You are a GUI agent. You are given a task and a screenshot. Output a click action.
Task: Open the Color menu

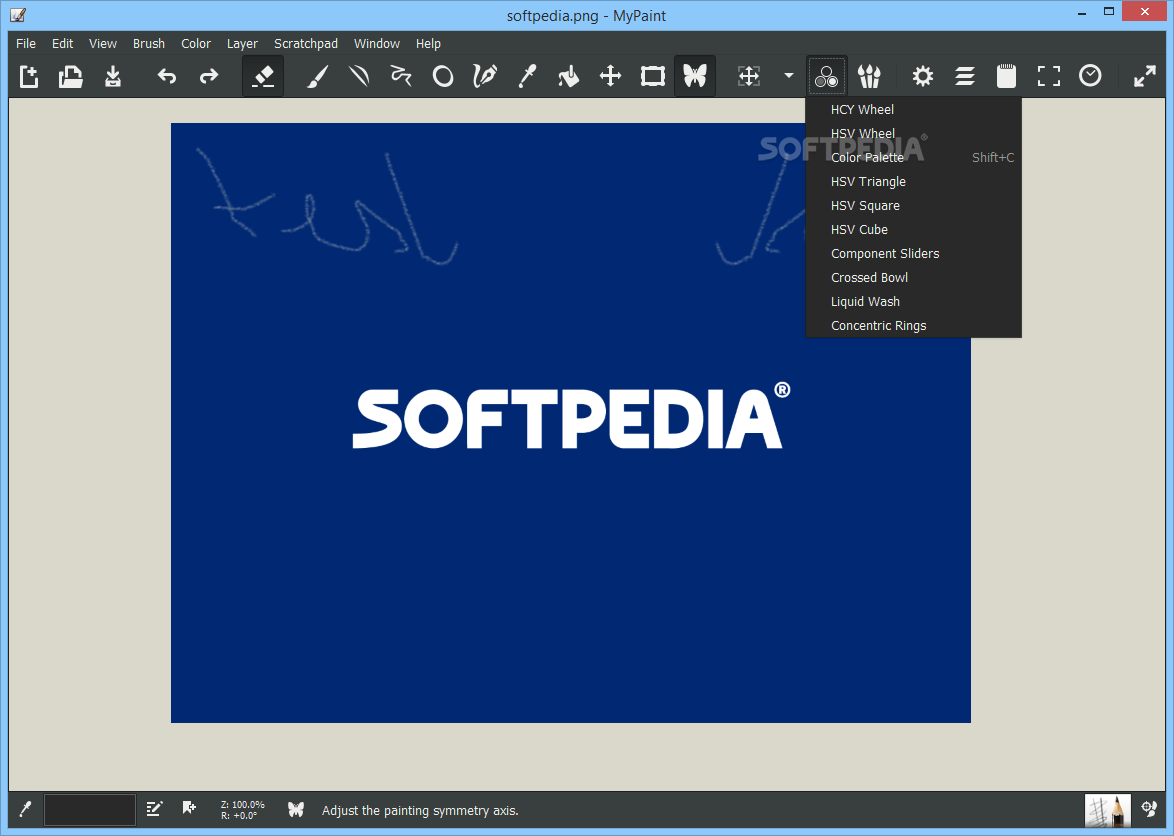coord(195,43)
